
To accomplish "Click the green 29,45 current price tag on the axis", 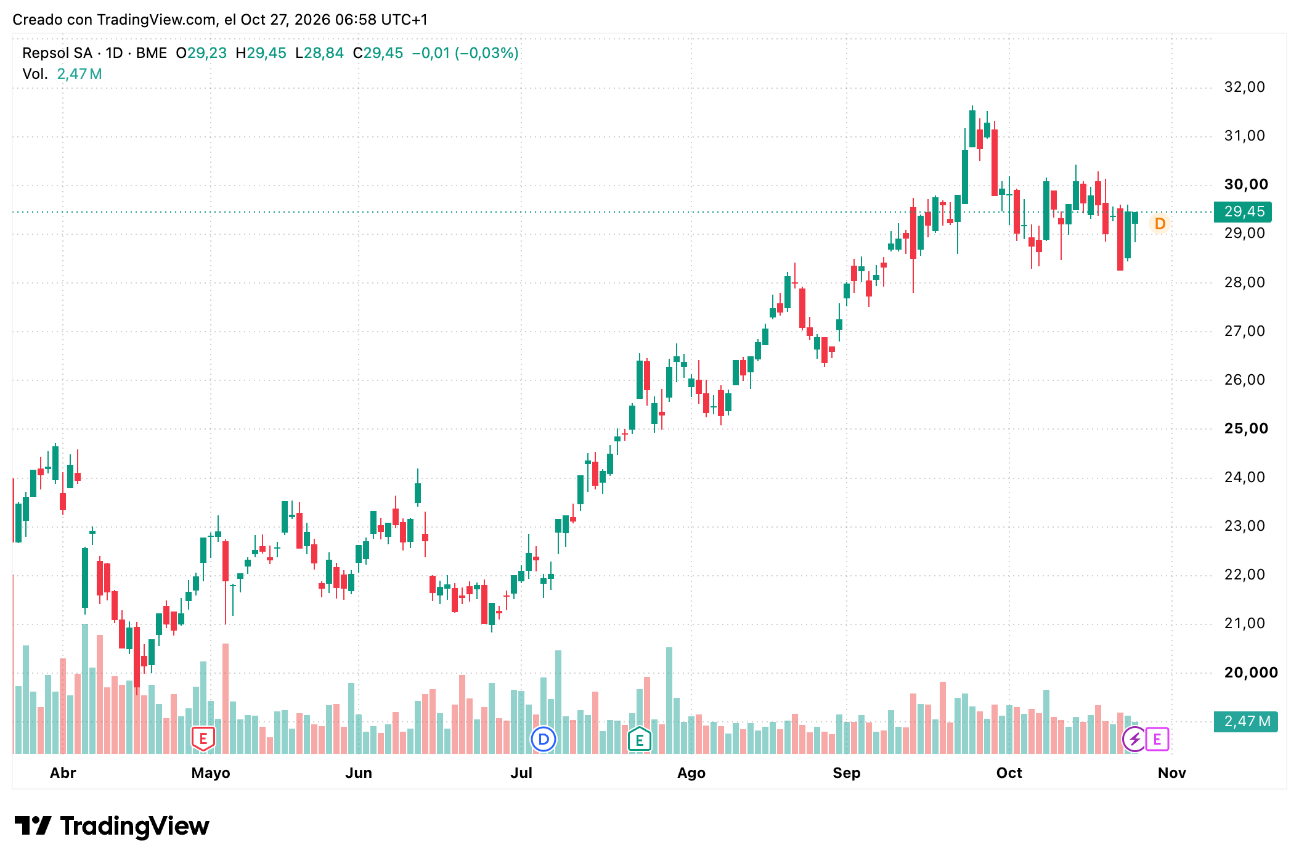I will (x=1245, y=212).
